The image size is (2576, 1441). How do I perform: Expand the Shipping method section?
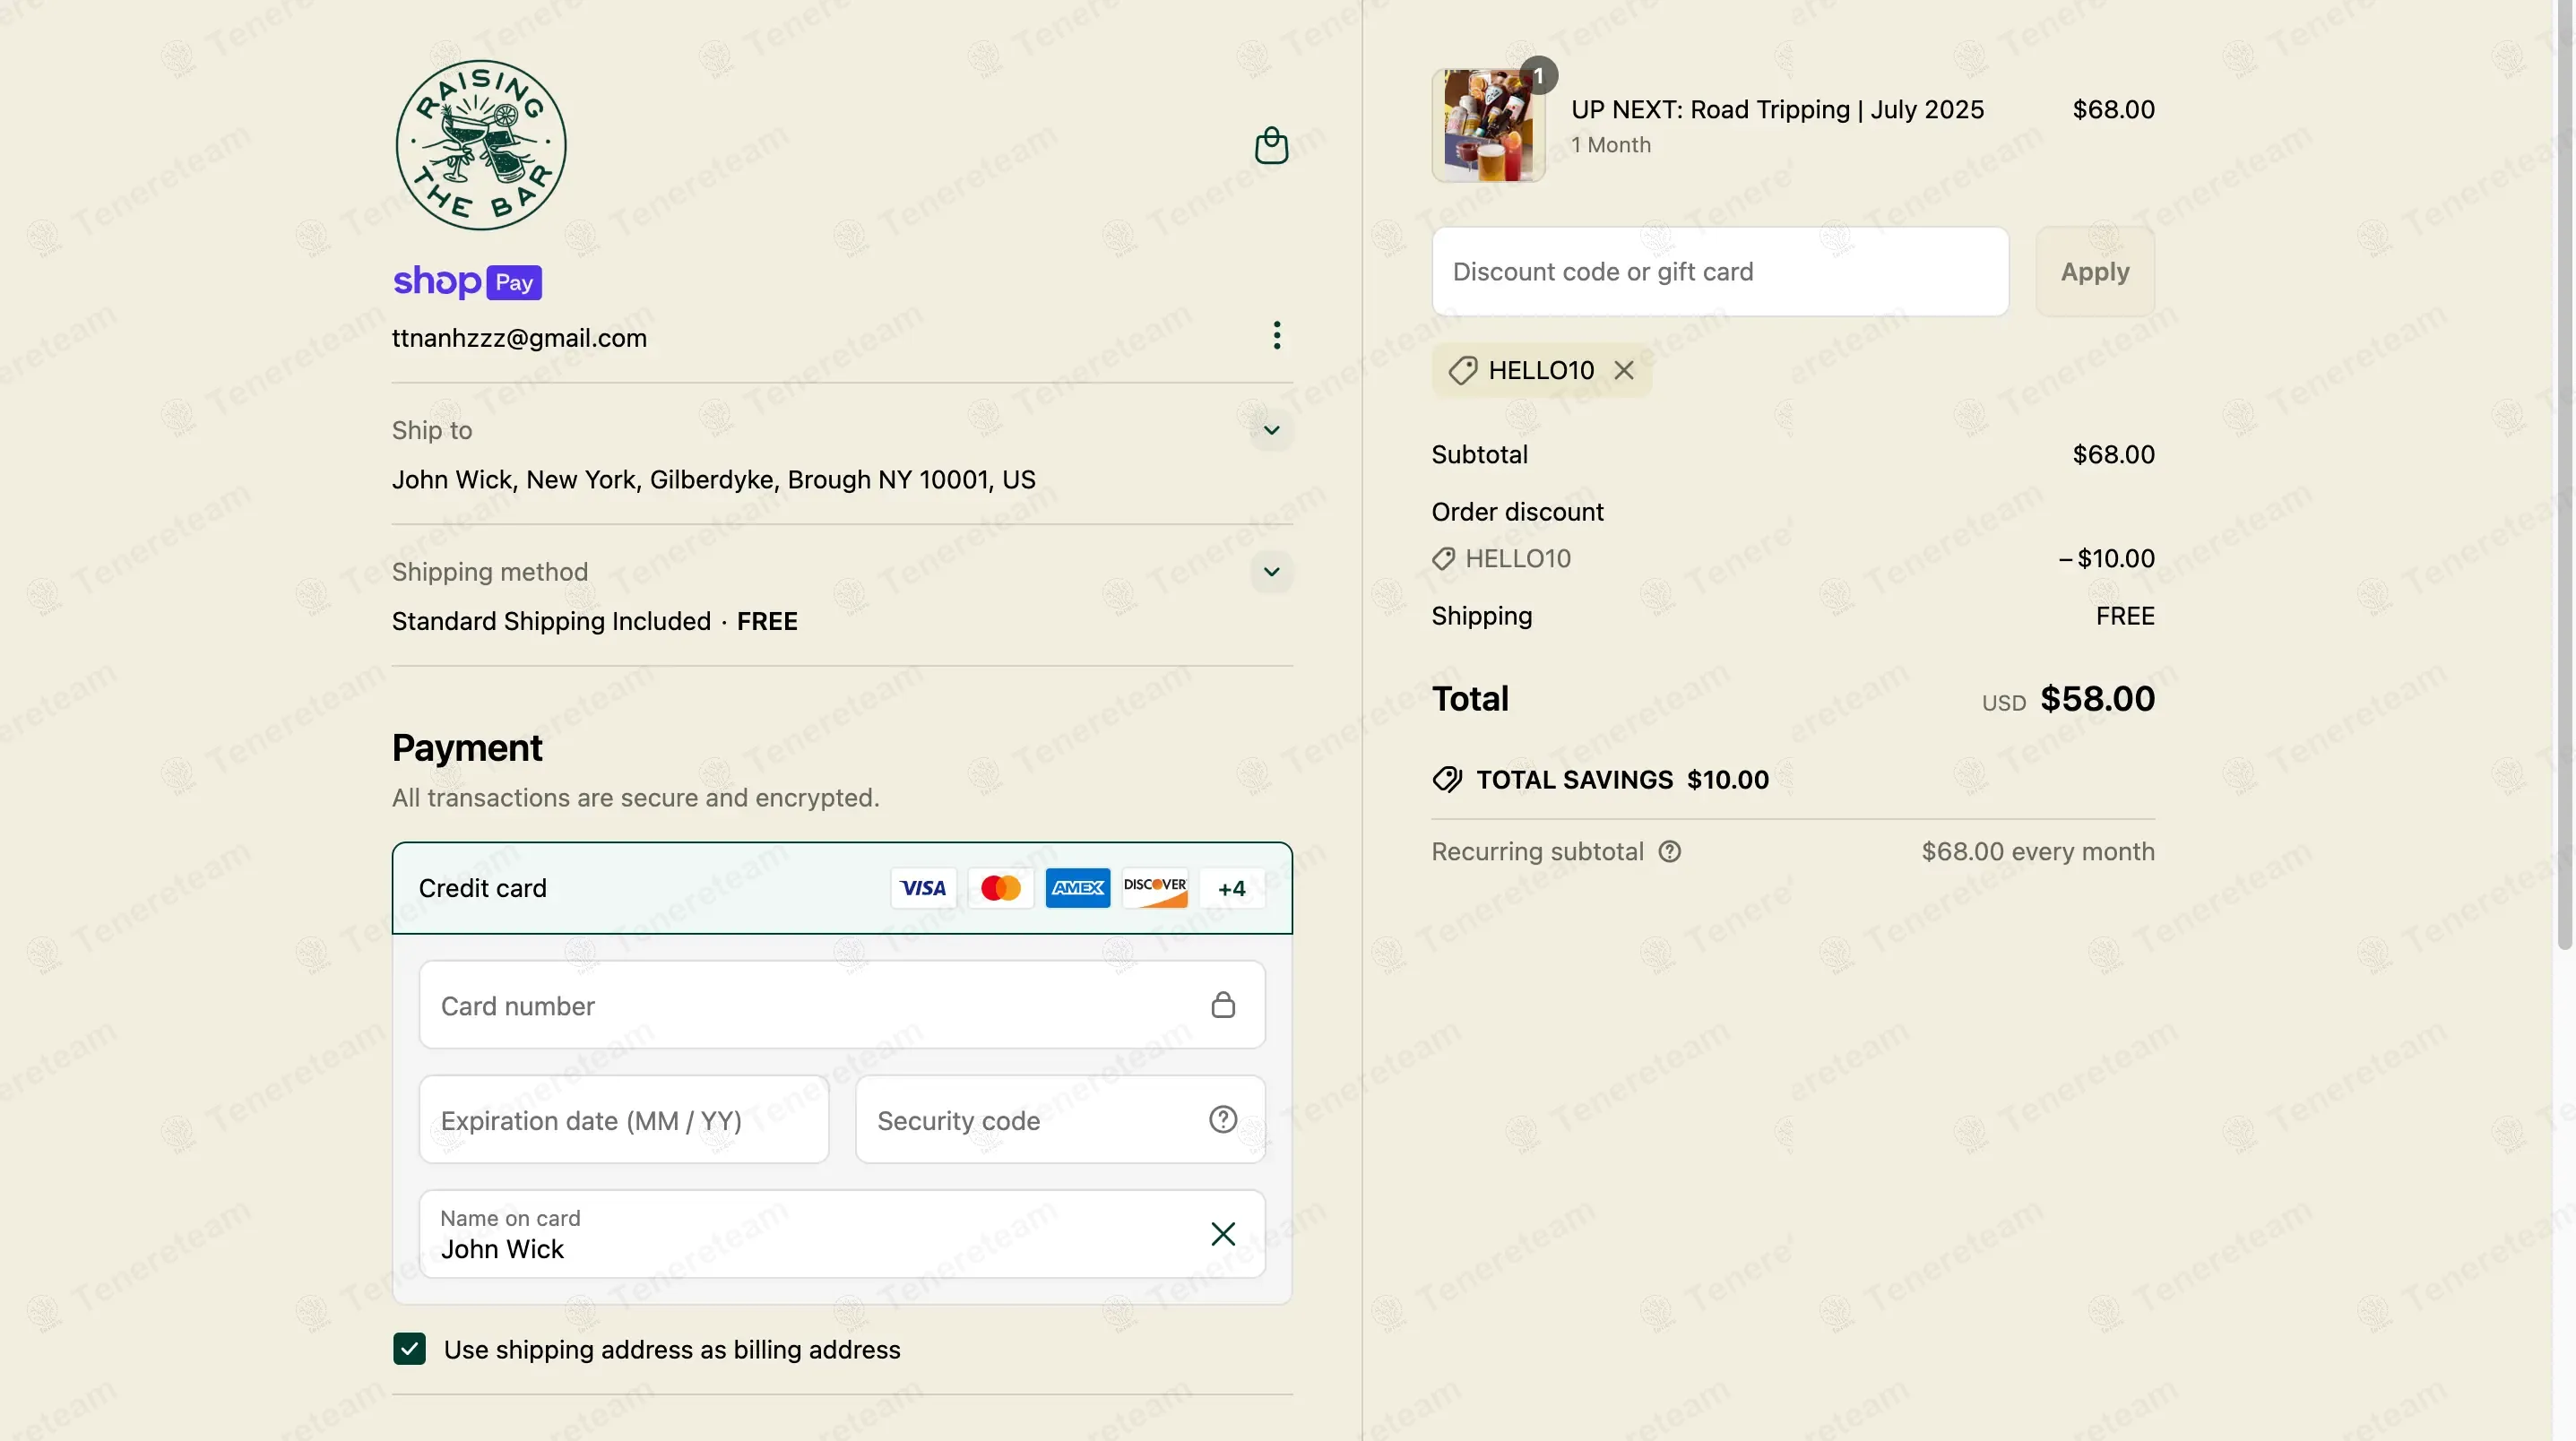[1271, 572]
